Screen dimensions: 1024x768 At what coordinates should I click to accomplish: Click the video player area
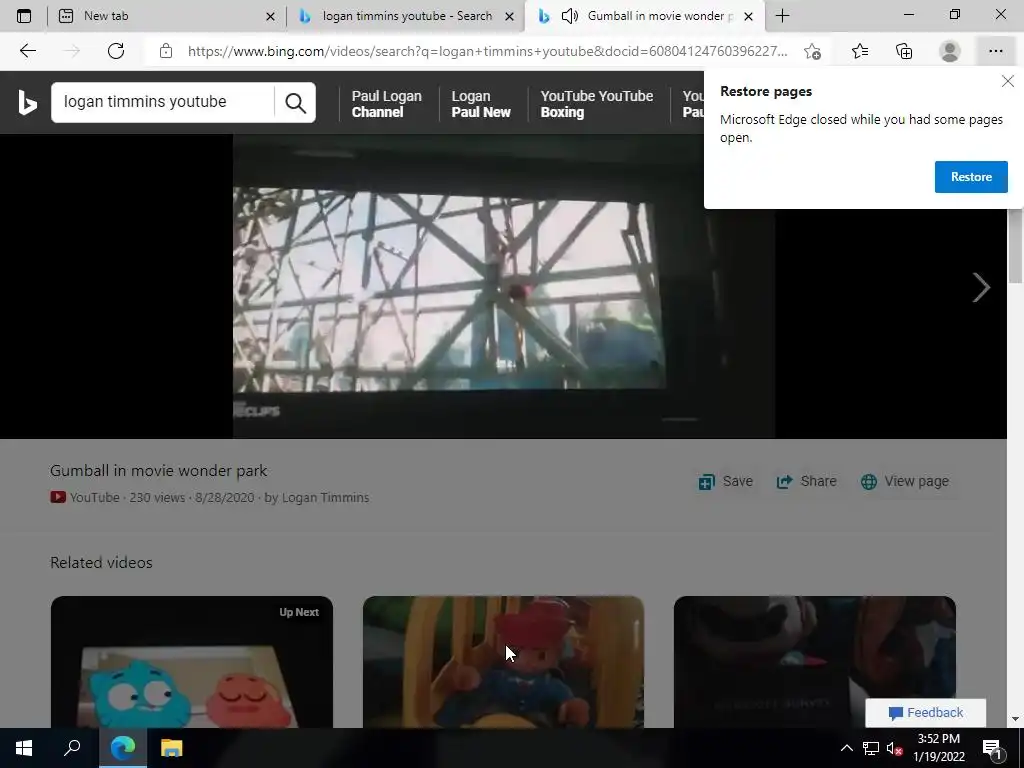[x=504, y=286]
